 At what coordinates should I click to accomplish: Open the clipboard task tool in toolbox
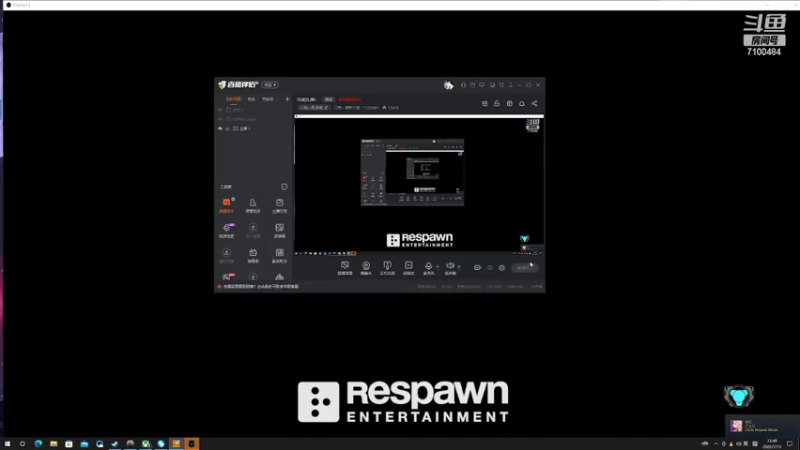tap(279, 205)
